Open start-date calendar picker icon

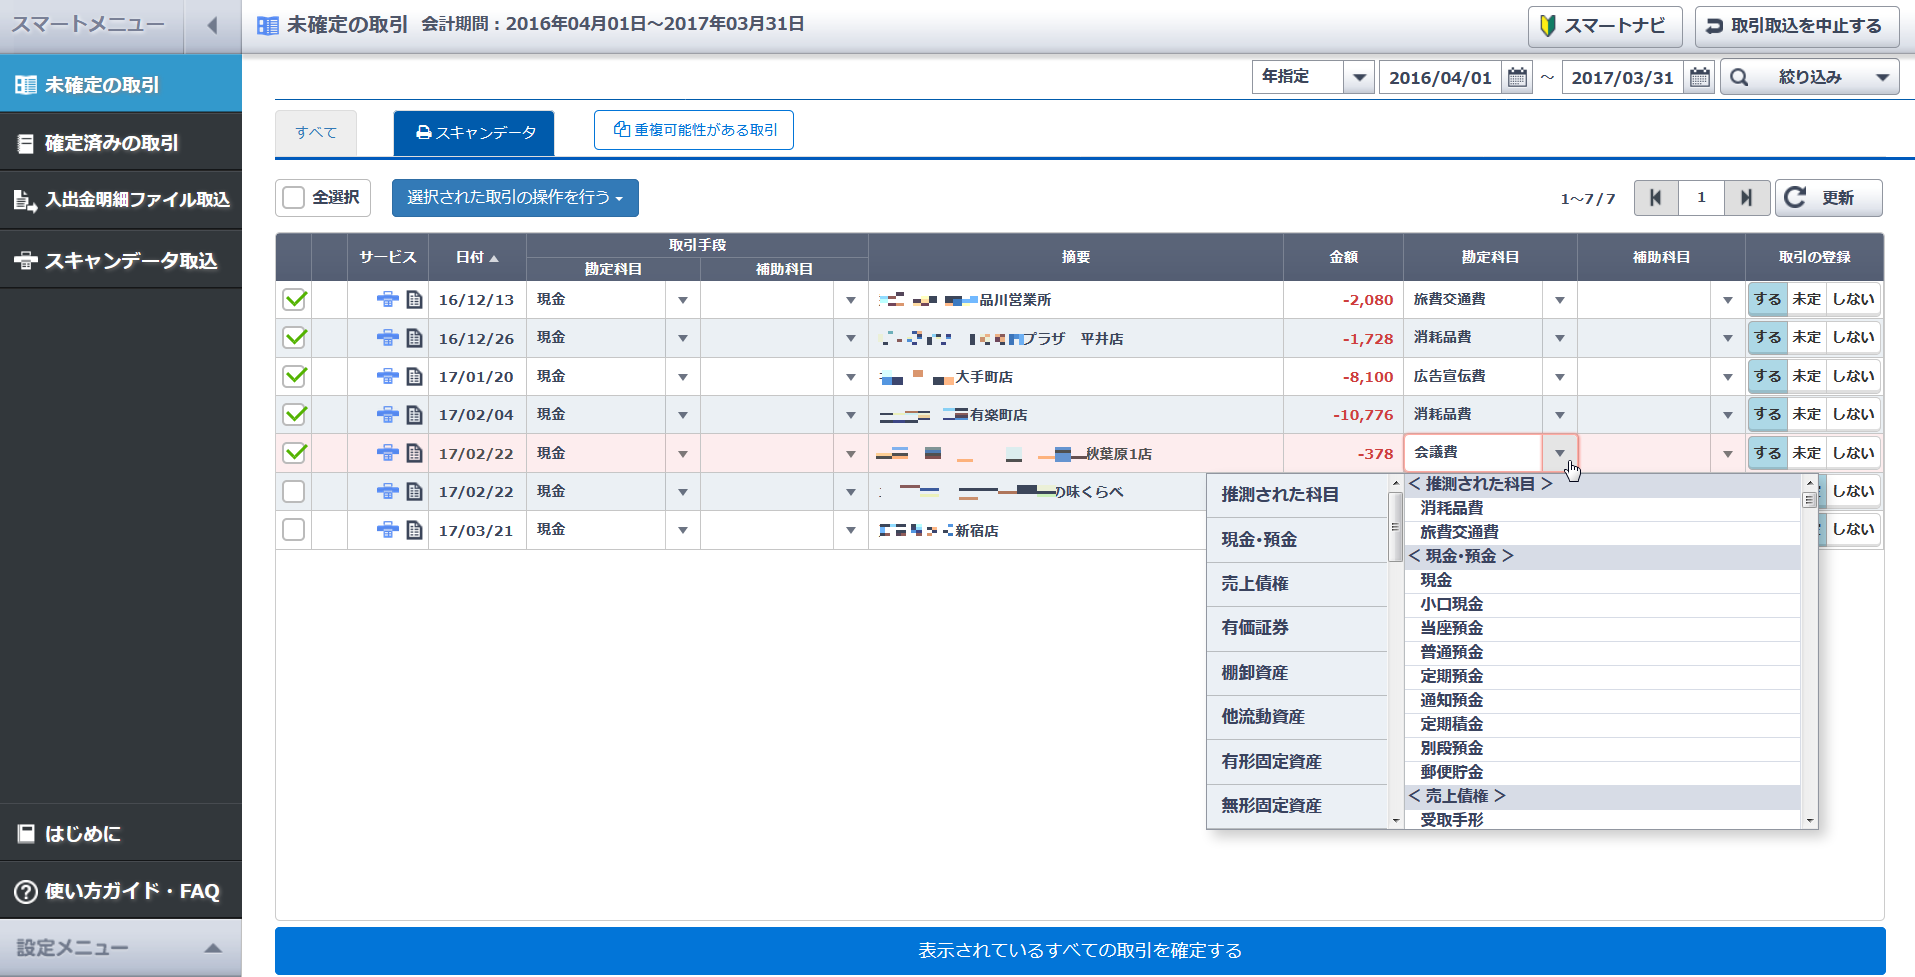1517,77
